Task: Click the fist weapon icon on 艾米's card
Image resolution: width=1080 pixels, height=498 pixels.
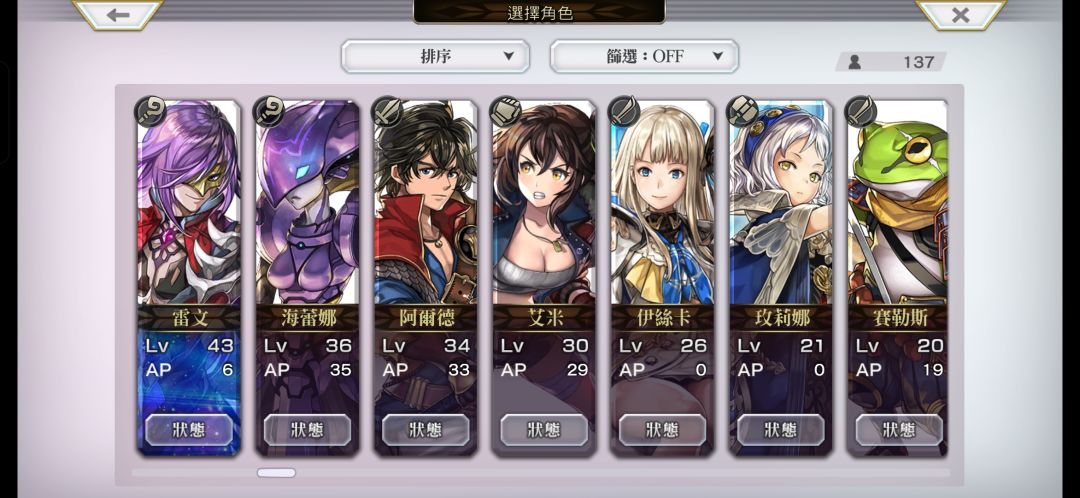Action: point(506,112)
